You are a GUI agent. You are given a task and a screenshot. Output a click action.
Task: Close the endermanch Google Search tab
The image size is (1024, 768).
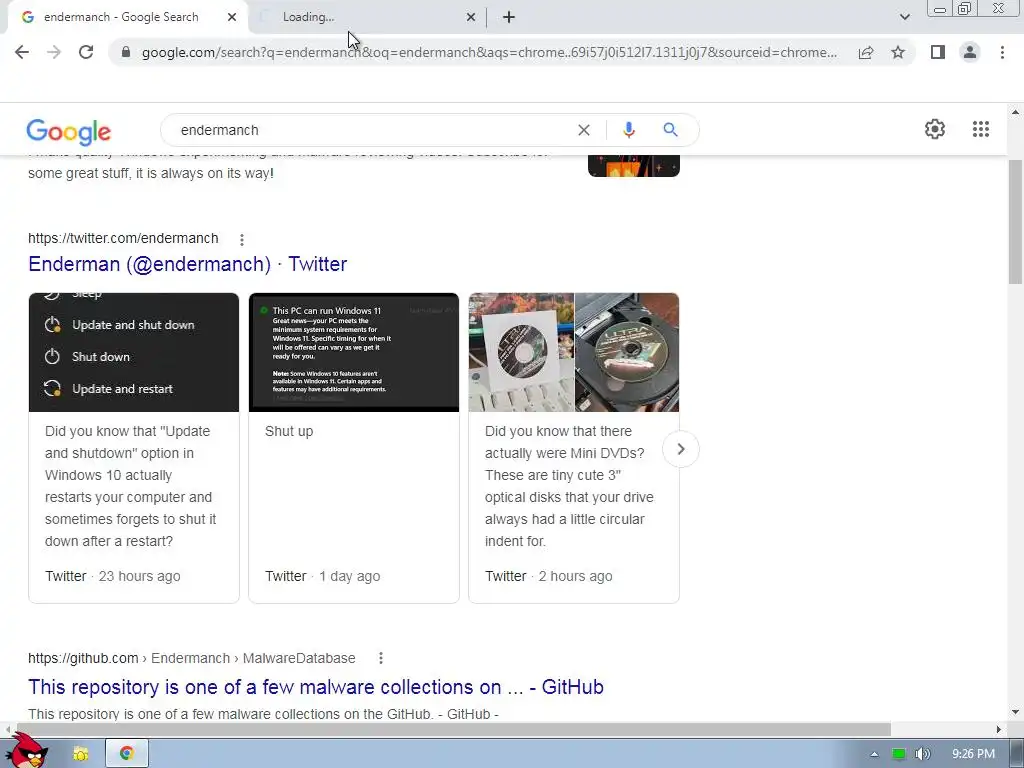pyautogui.click(x=232, y=18)
